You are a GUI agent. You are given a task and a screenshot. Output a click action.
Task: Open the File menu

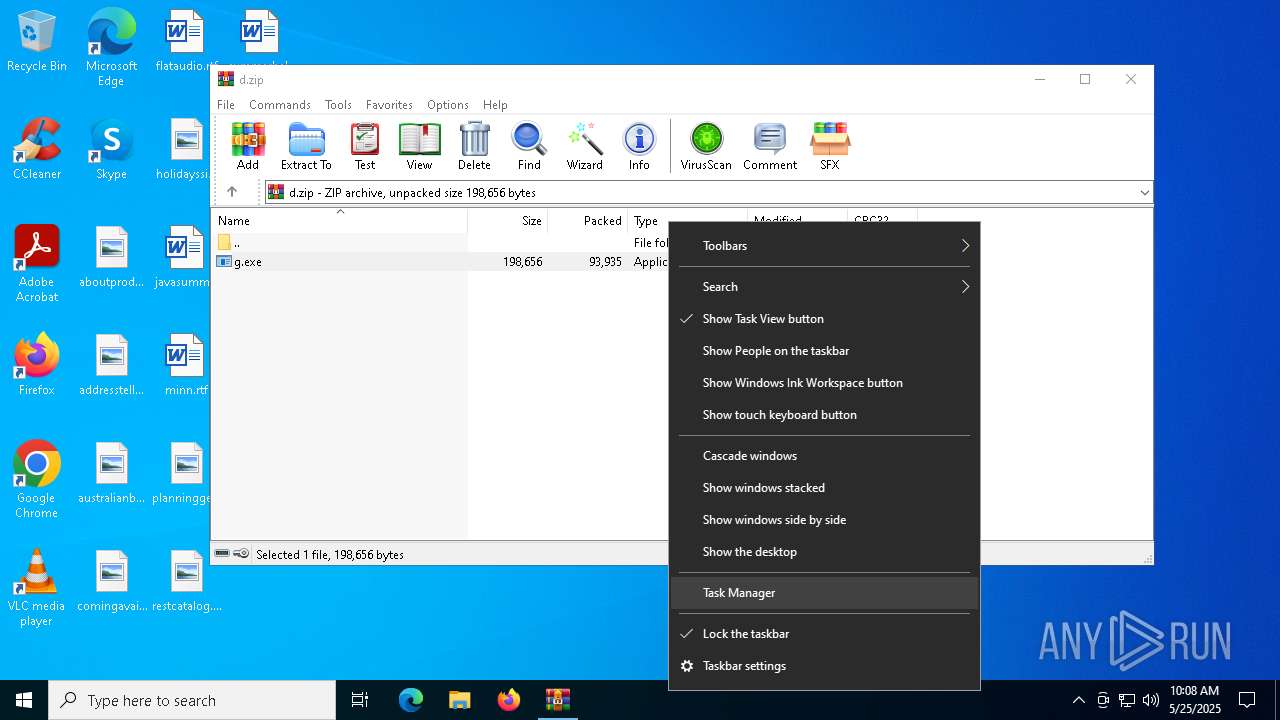click(x=226, y=105)
